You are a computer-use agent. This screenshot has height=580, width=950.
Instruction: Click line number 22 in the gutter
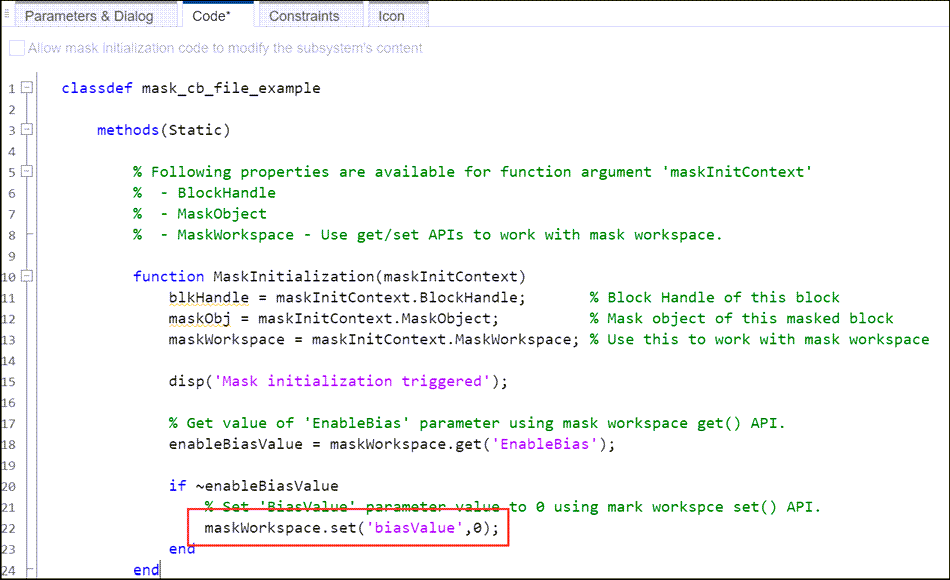click(x=11, y=528)
